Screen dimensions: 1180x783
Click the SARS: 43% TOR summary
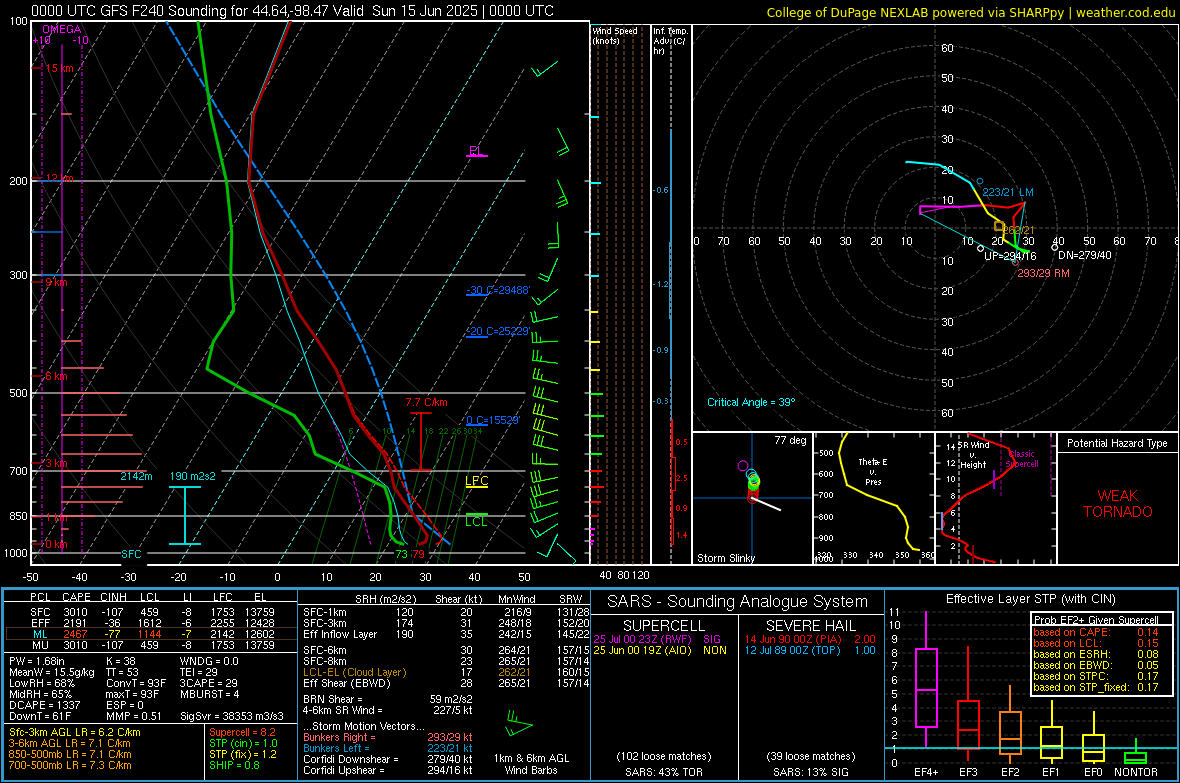click(x=663, y=772)
